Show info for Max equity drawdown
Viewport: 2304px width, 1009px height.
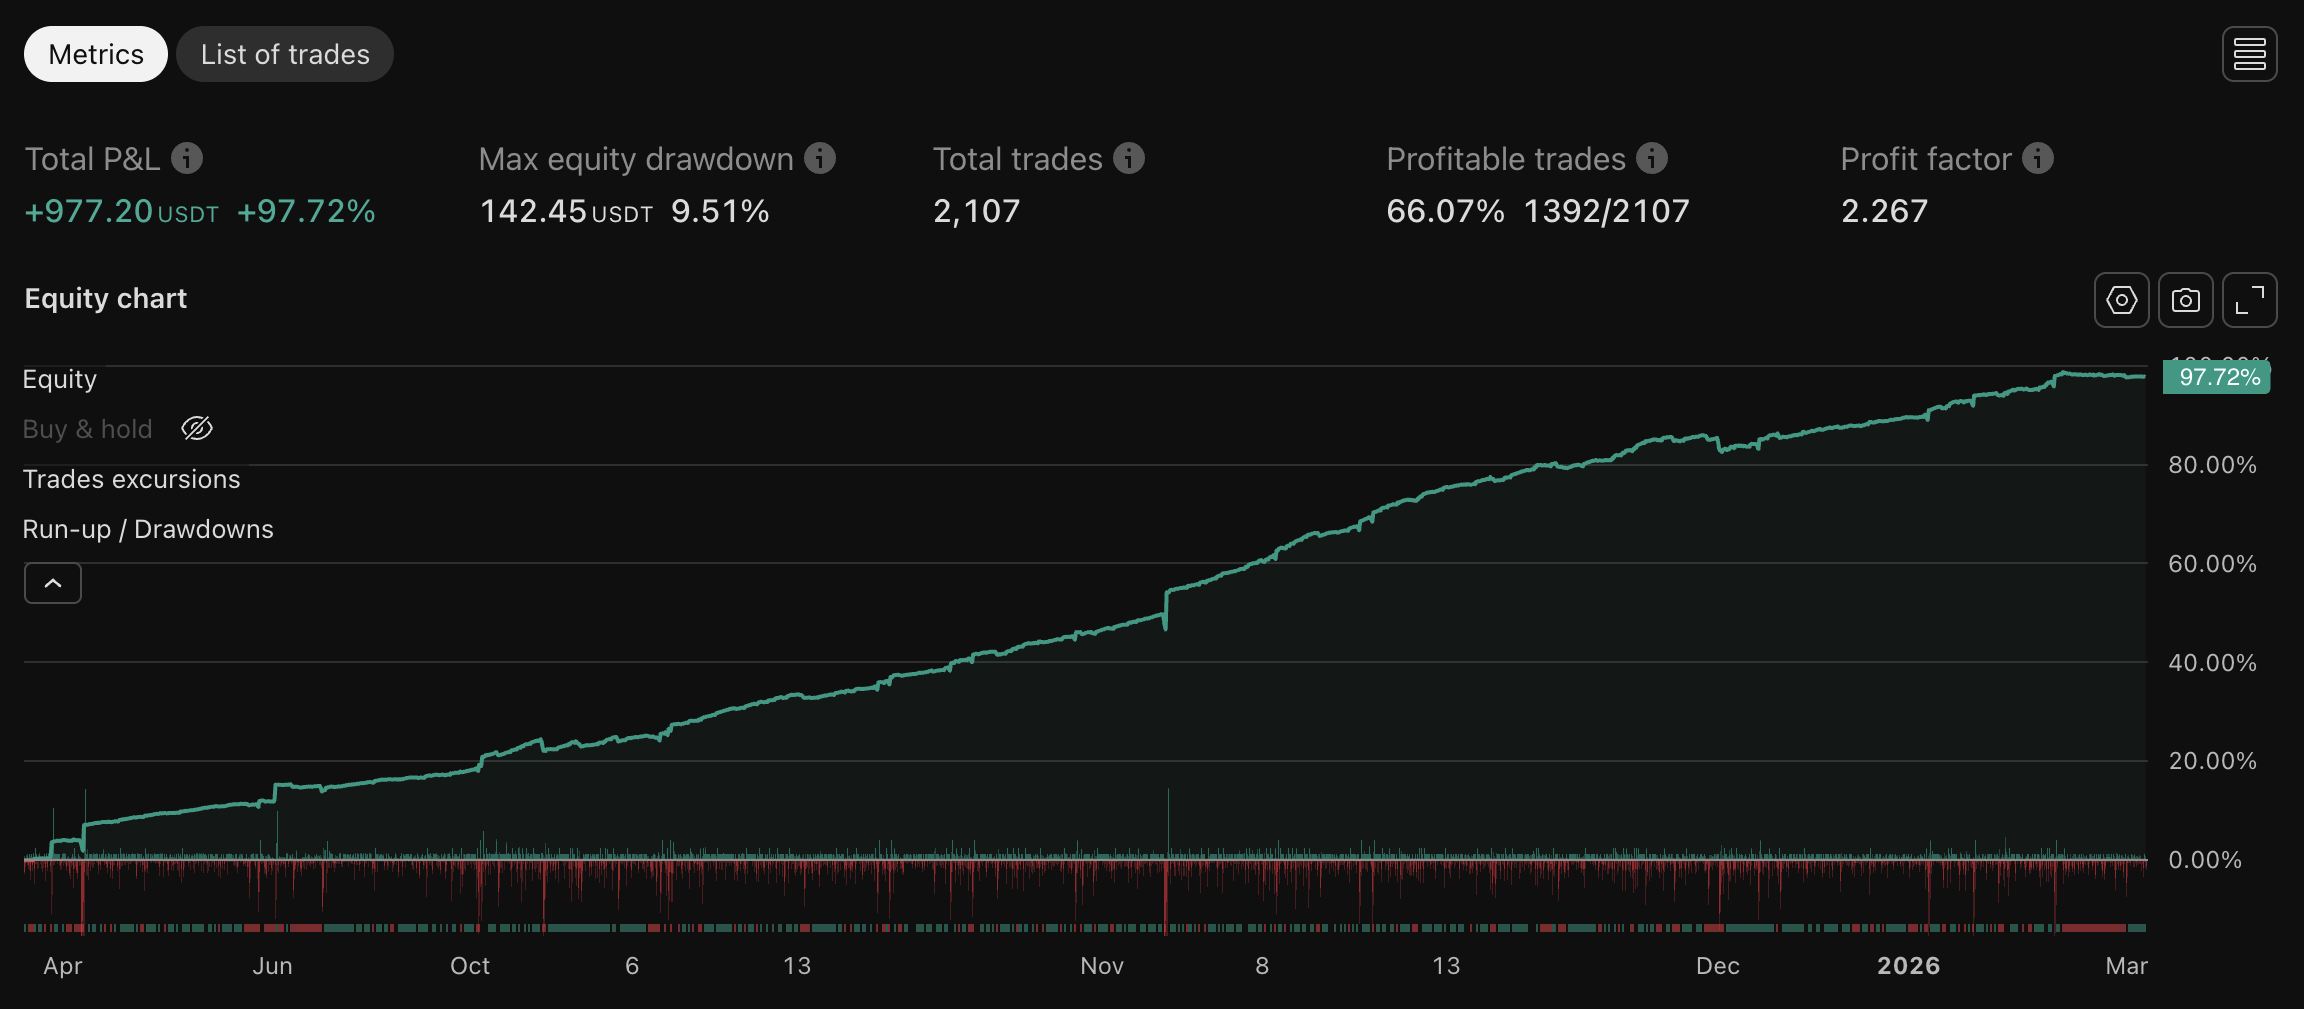click(820, 158)
